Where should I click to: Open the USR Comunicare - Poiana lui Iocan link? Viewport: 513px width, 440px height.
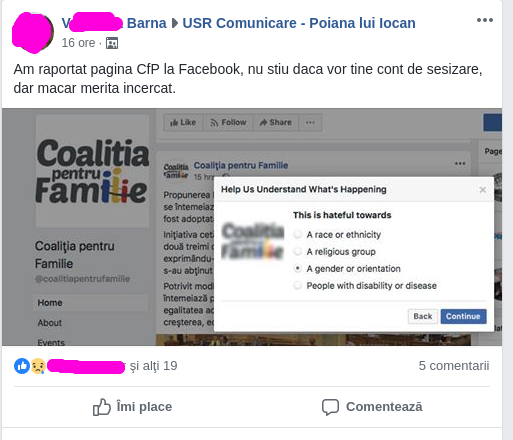coord(299,23)
